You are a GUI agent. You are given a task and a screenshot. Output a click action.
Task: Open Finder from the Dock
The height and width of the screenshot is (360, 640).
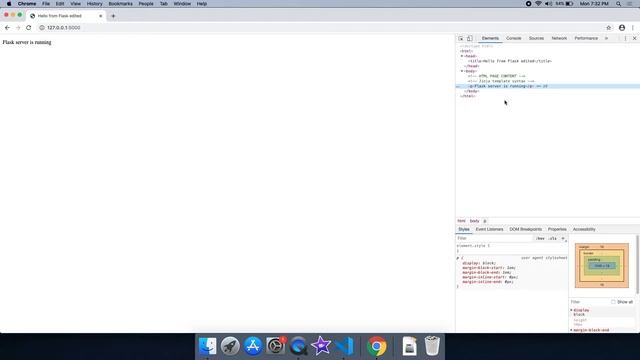pos(207,346)
